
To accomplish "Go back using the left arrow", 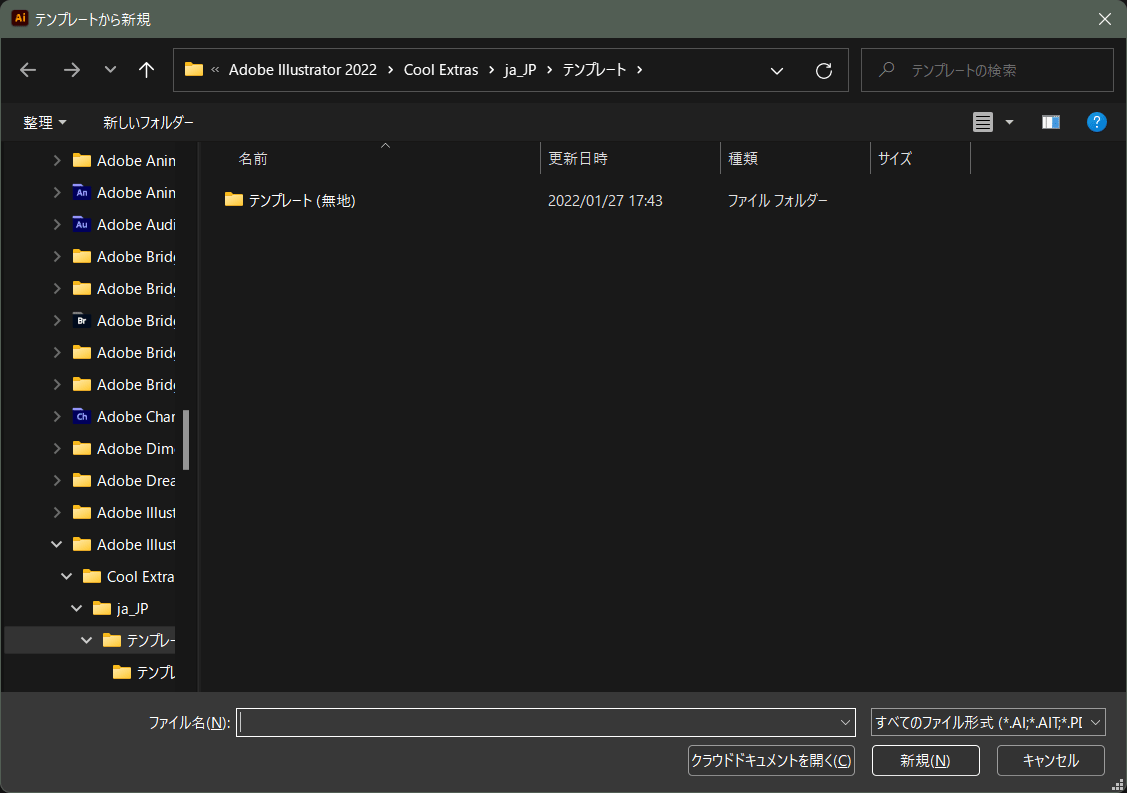I will click(28, 70).
